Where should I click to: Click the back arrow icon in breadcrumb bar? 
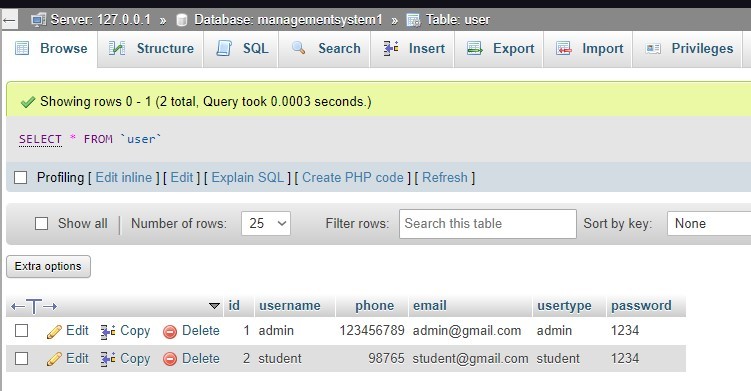[x=9, y=20]
